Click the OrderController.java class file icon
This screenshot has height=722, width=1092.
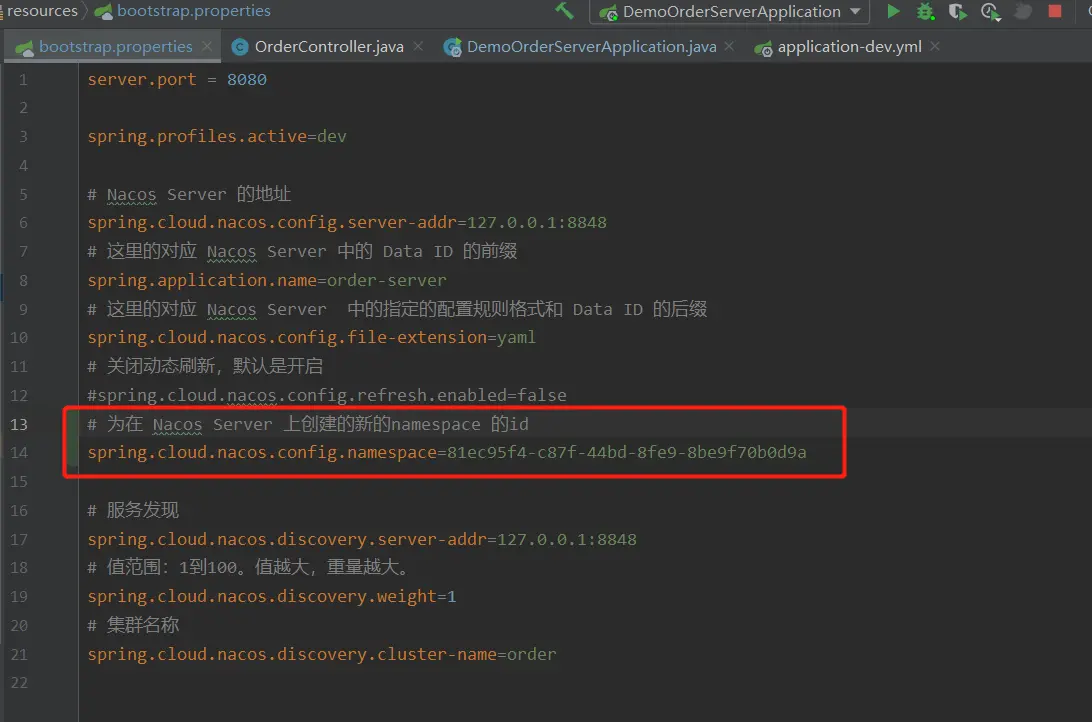(x=240, y=47)
